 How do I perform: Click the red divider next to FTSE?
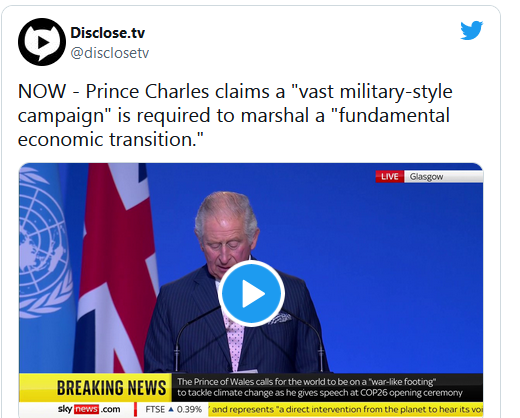coord(135,409)
